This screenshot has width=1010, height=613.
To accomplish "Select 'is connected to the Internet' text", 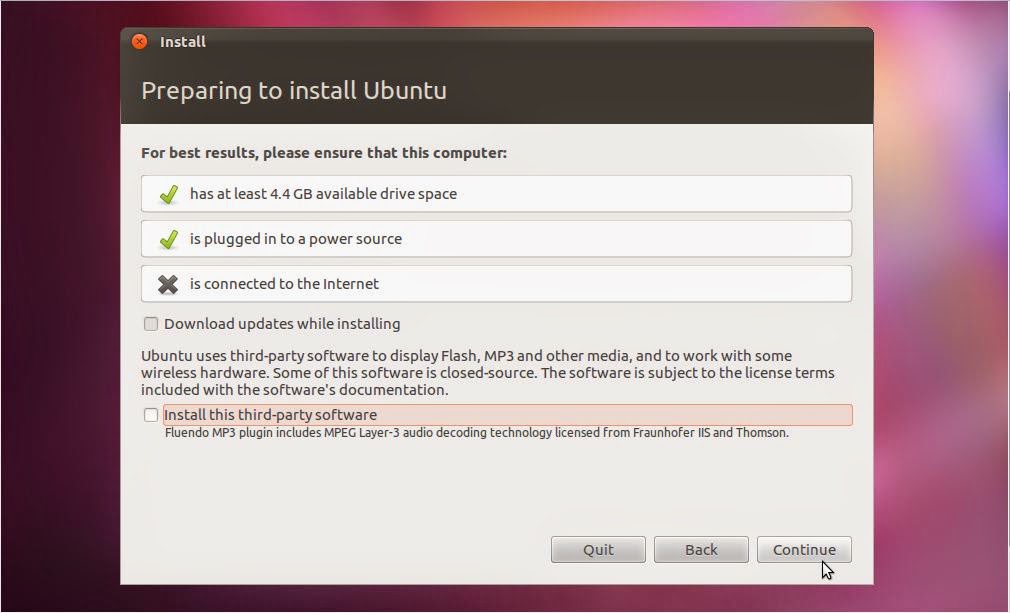I will 284,284.
